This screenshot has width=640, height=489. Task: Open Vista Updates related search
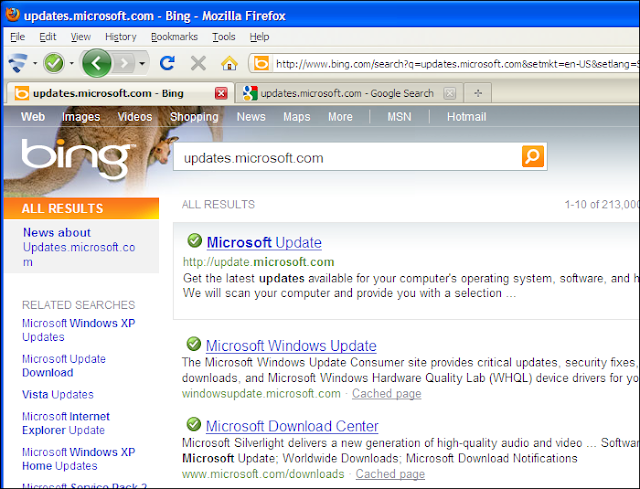pyautogui.click(x=58, y=394)
